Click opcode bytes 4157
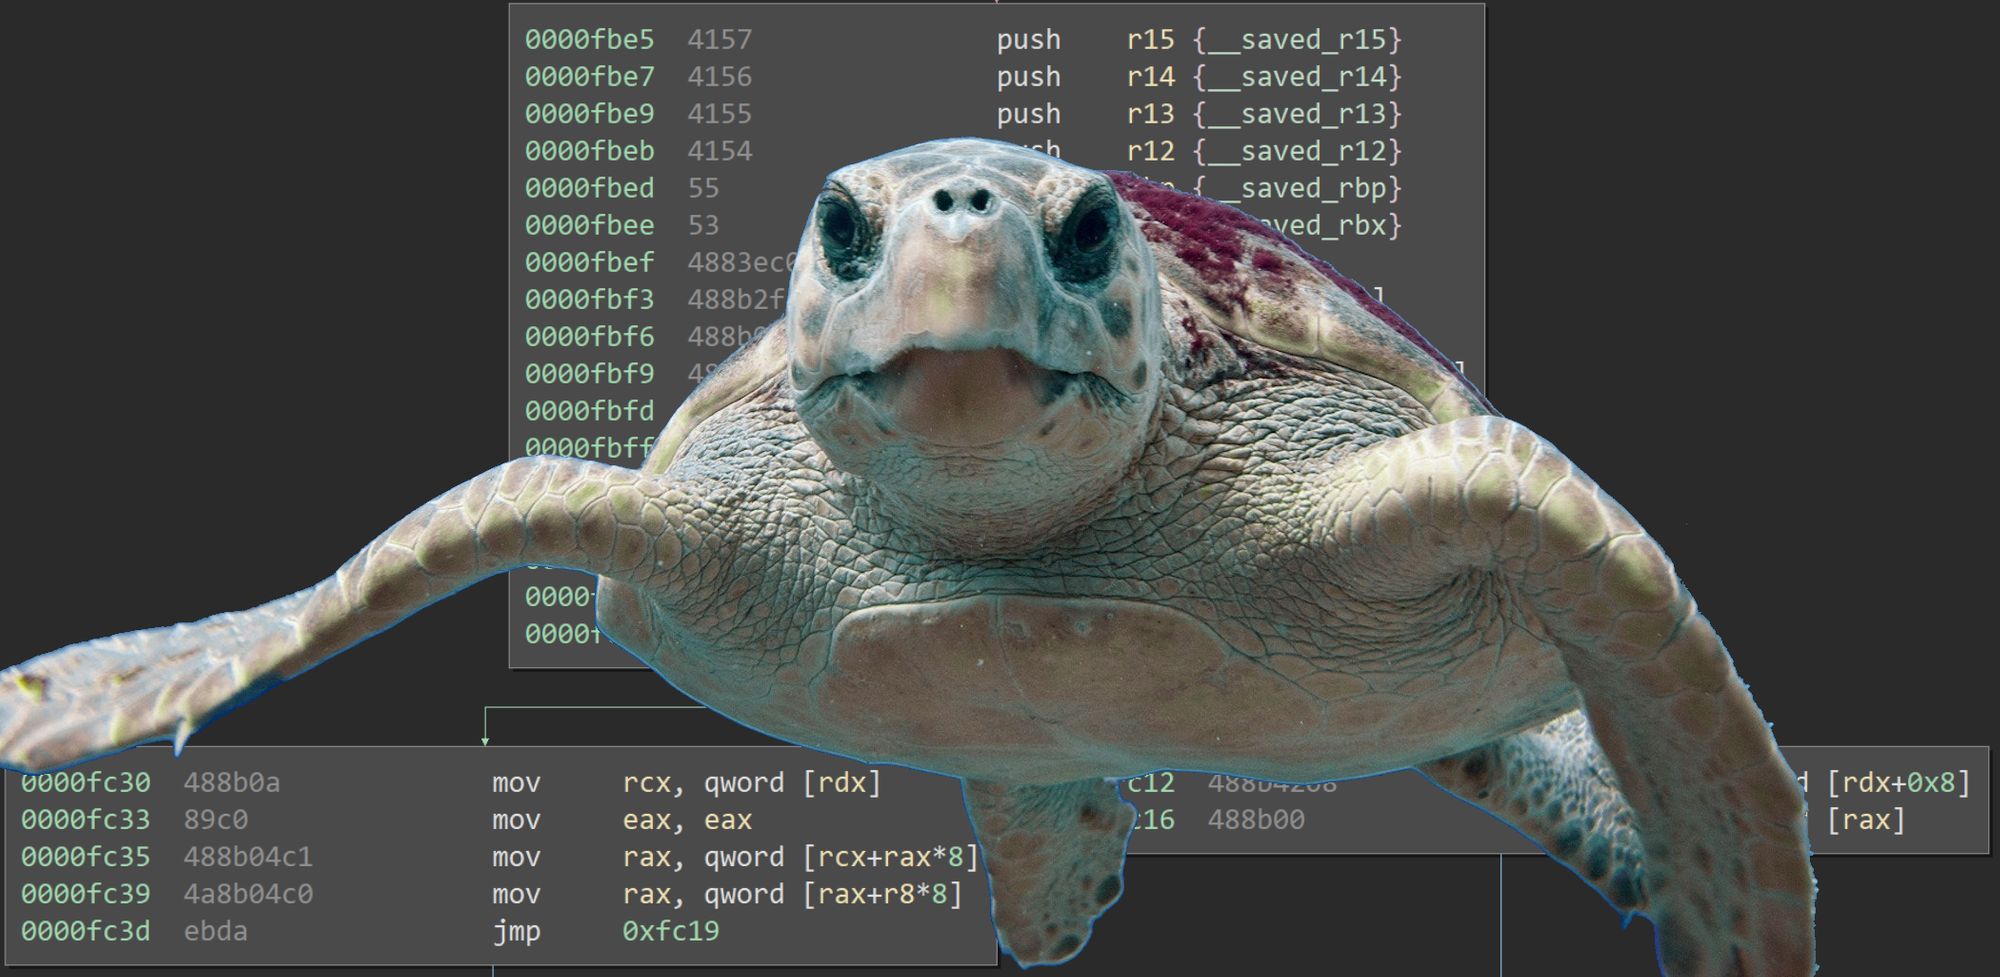Image resolution: width=2000 pixels, height=977 pixels. click(x=719, y=40)
